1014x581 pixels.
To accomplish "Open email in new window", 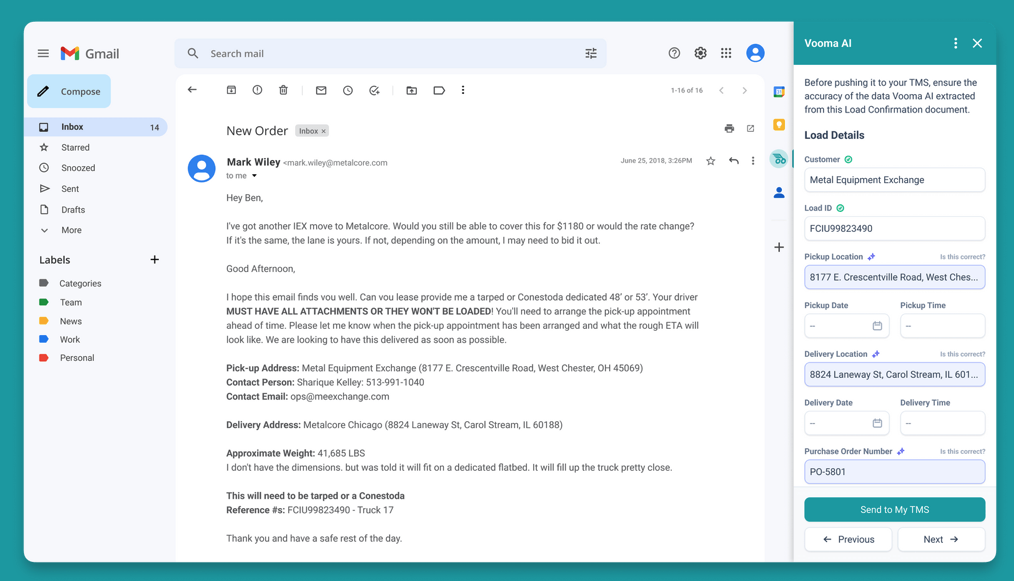I will pyautogui.click(x=750, y=128).
